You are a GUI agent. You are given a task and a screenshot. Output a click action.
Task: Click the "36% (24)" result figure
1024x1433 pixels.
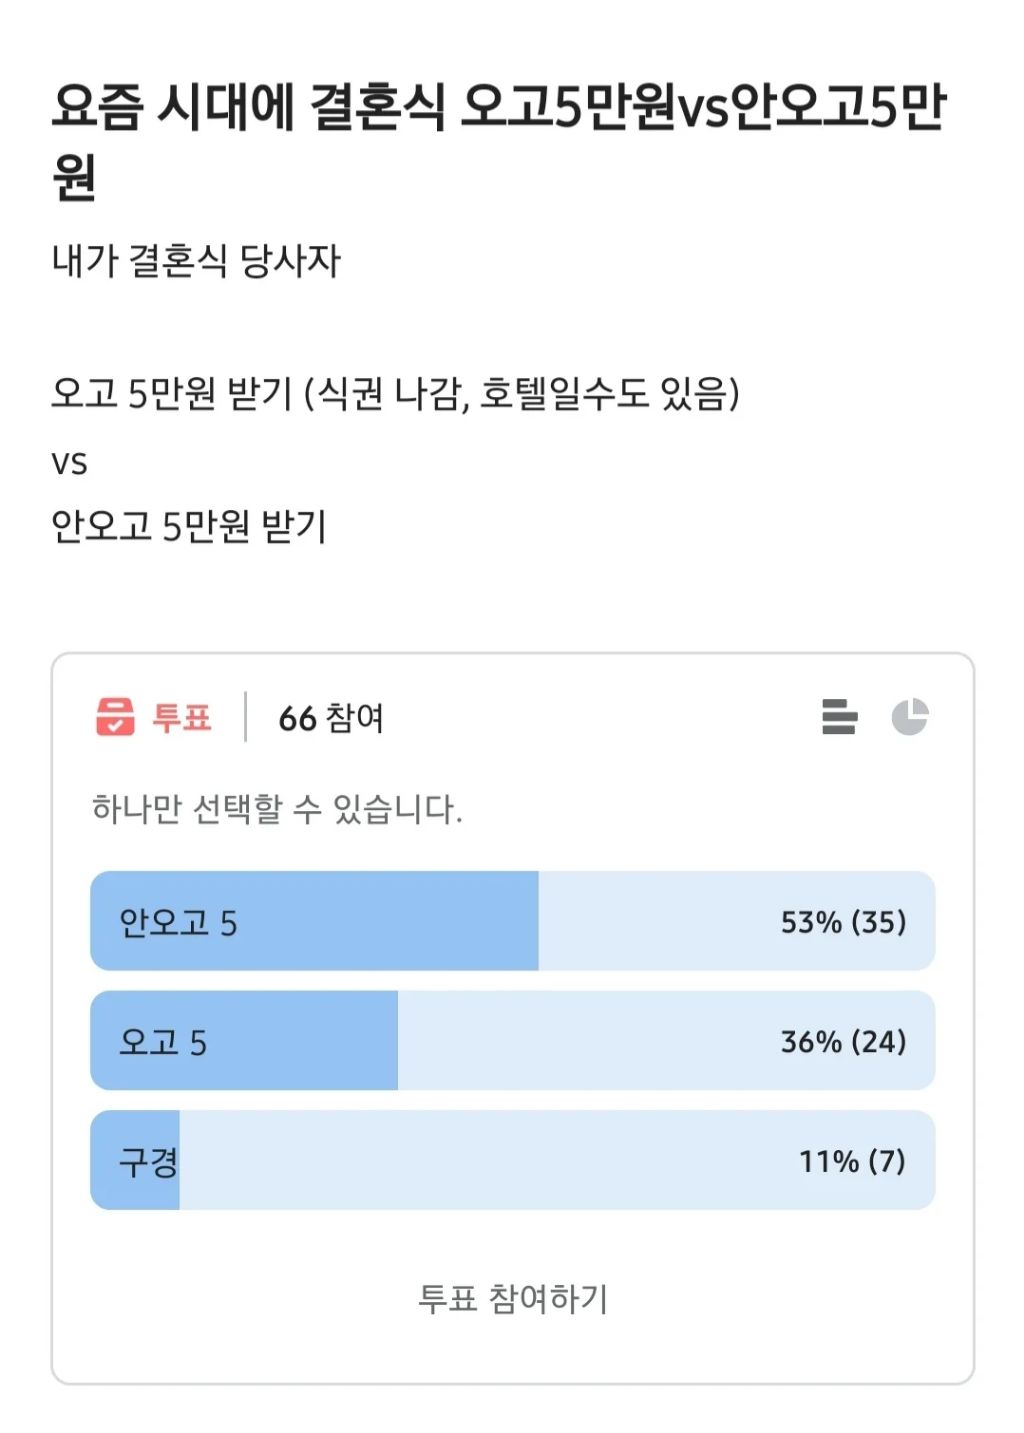point(843,1042)
